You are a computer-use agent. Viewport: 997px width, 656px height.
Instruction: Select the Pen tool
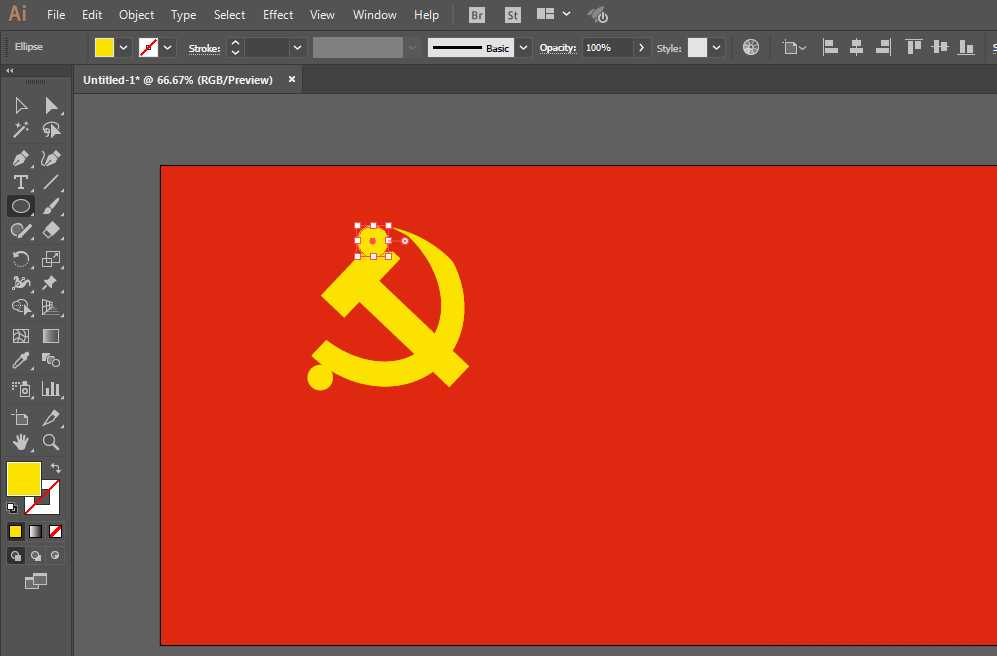21,158
